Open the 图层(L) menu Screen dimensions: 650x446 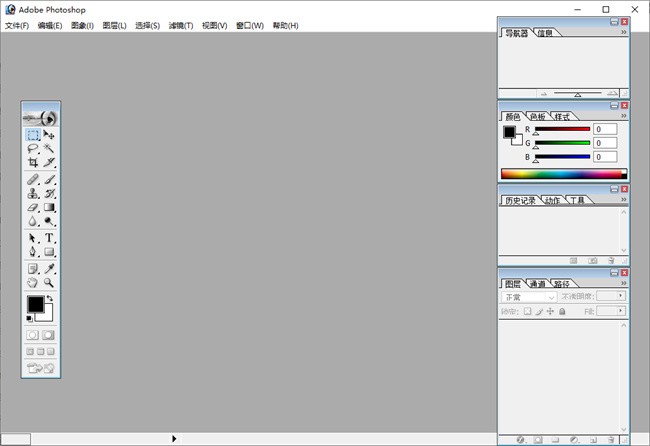tap(114, 26)
